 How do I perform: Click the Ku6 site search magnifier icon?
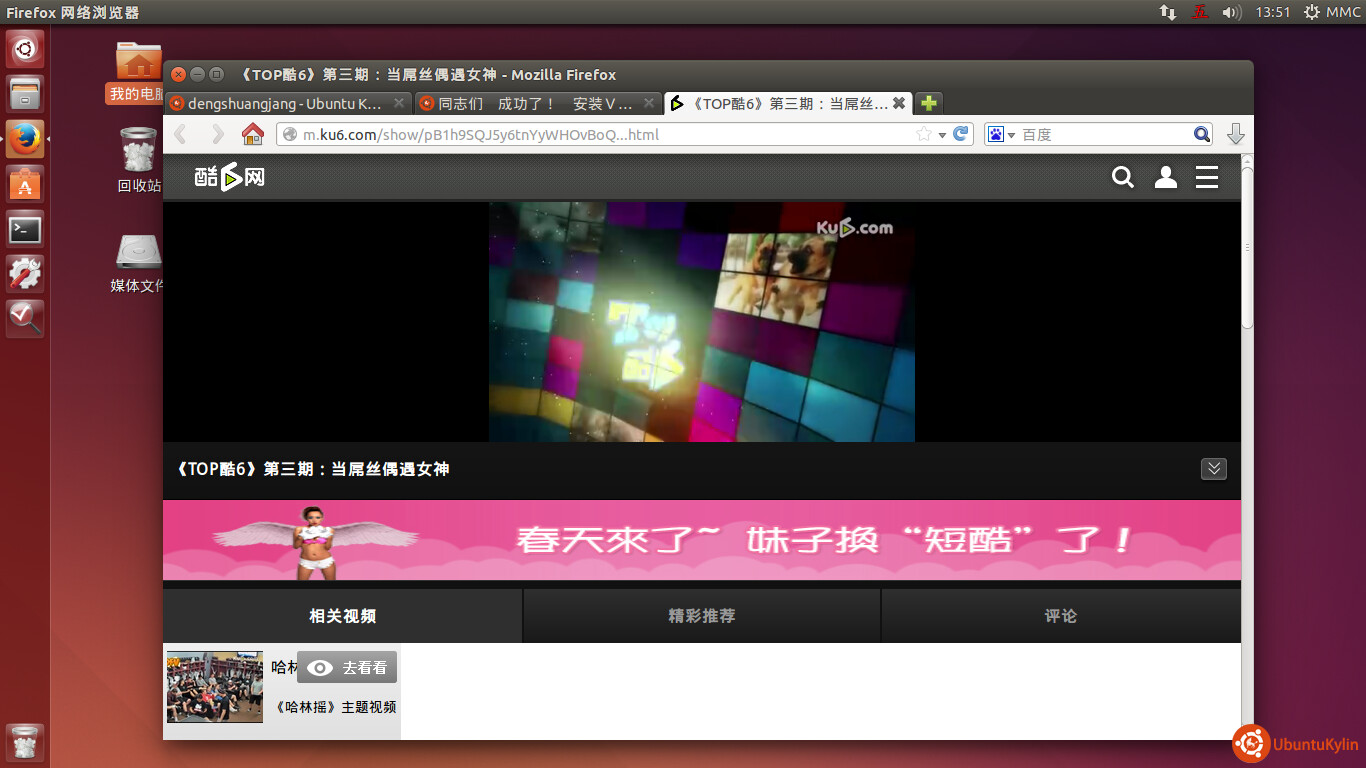1123,178
